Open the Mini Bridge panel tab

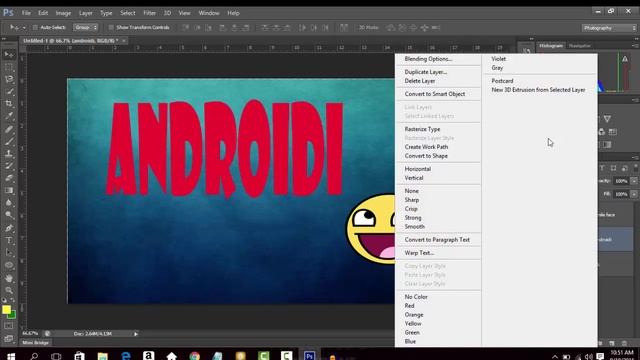point(36,343)
